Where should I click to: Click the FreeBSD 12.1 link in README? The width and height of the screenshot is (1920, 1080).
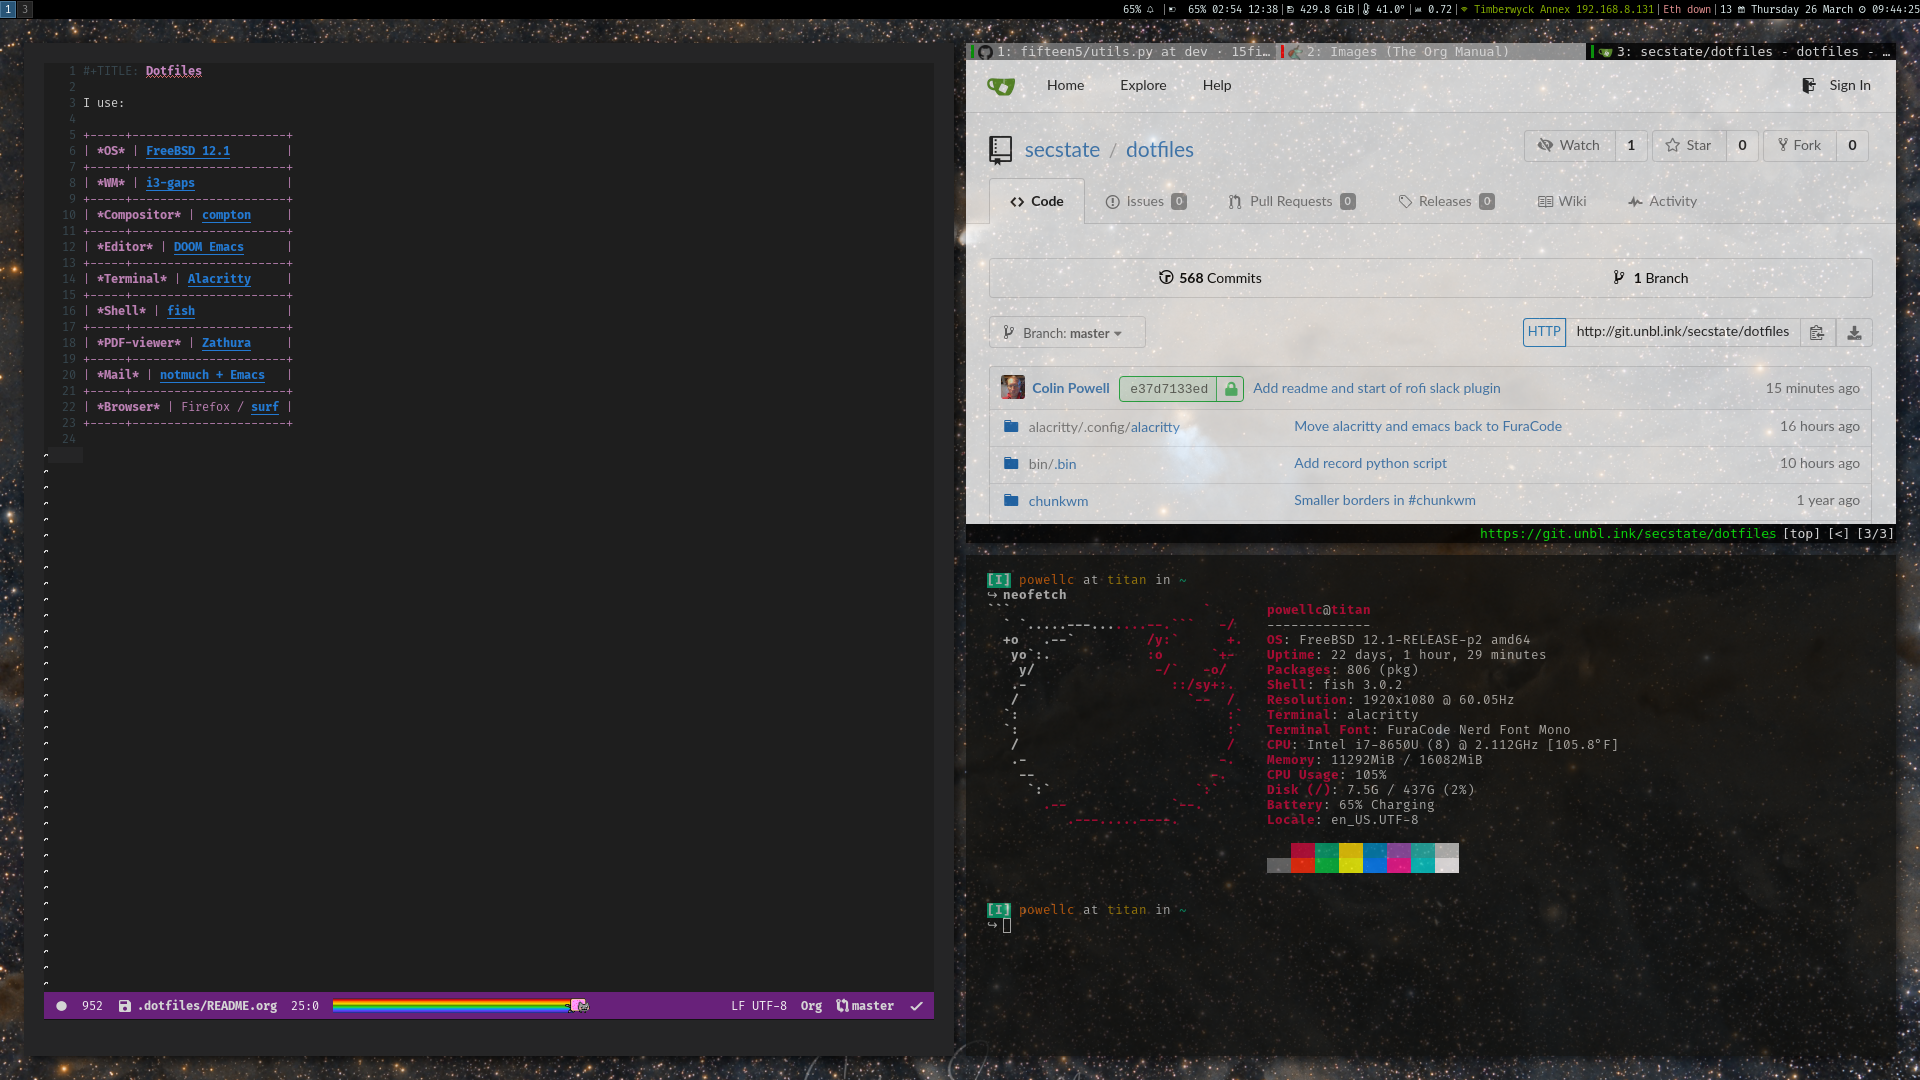tap(188, 151)
